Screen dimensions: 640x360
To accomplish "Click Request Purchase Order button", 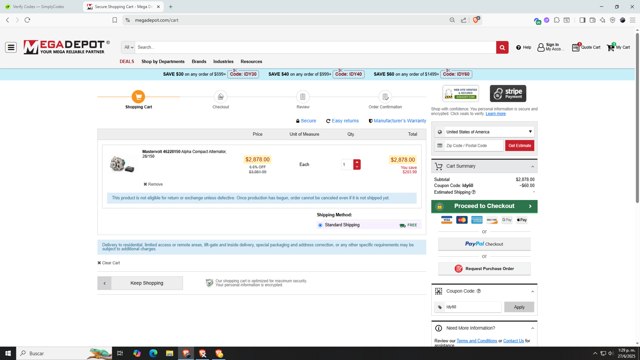I will point(484,269).
